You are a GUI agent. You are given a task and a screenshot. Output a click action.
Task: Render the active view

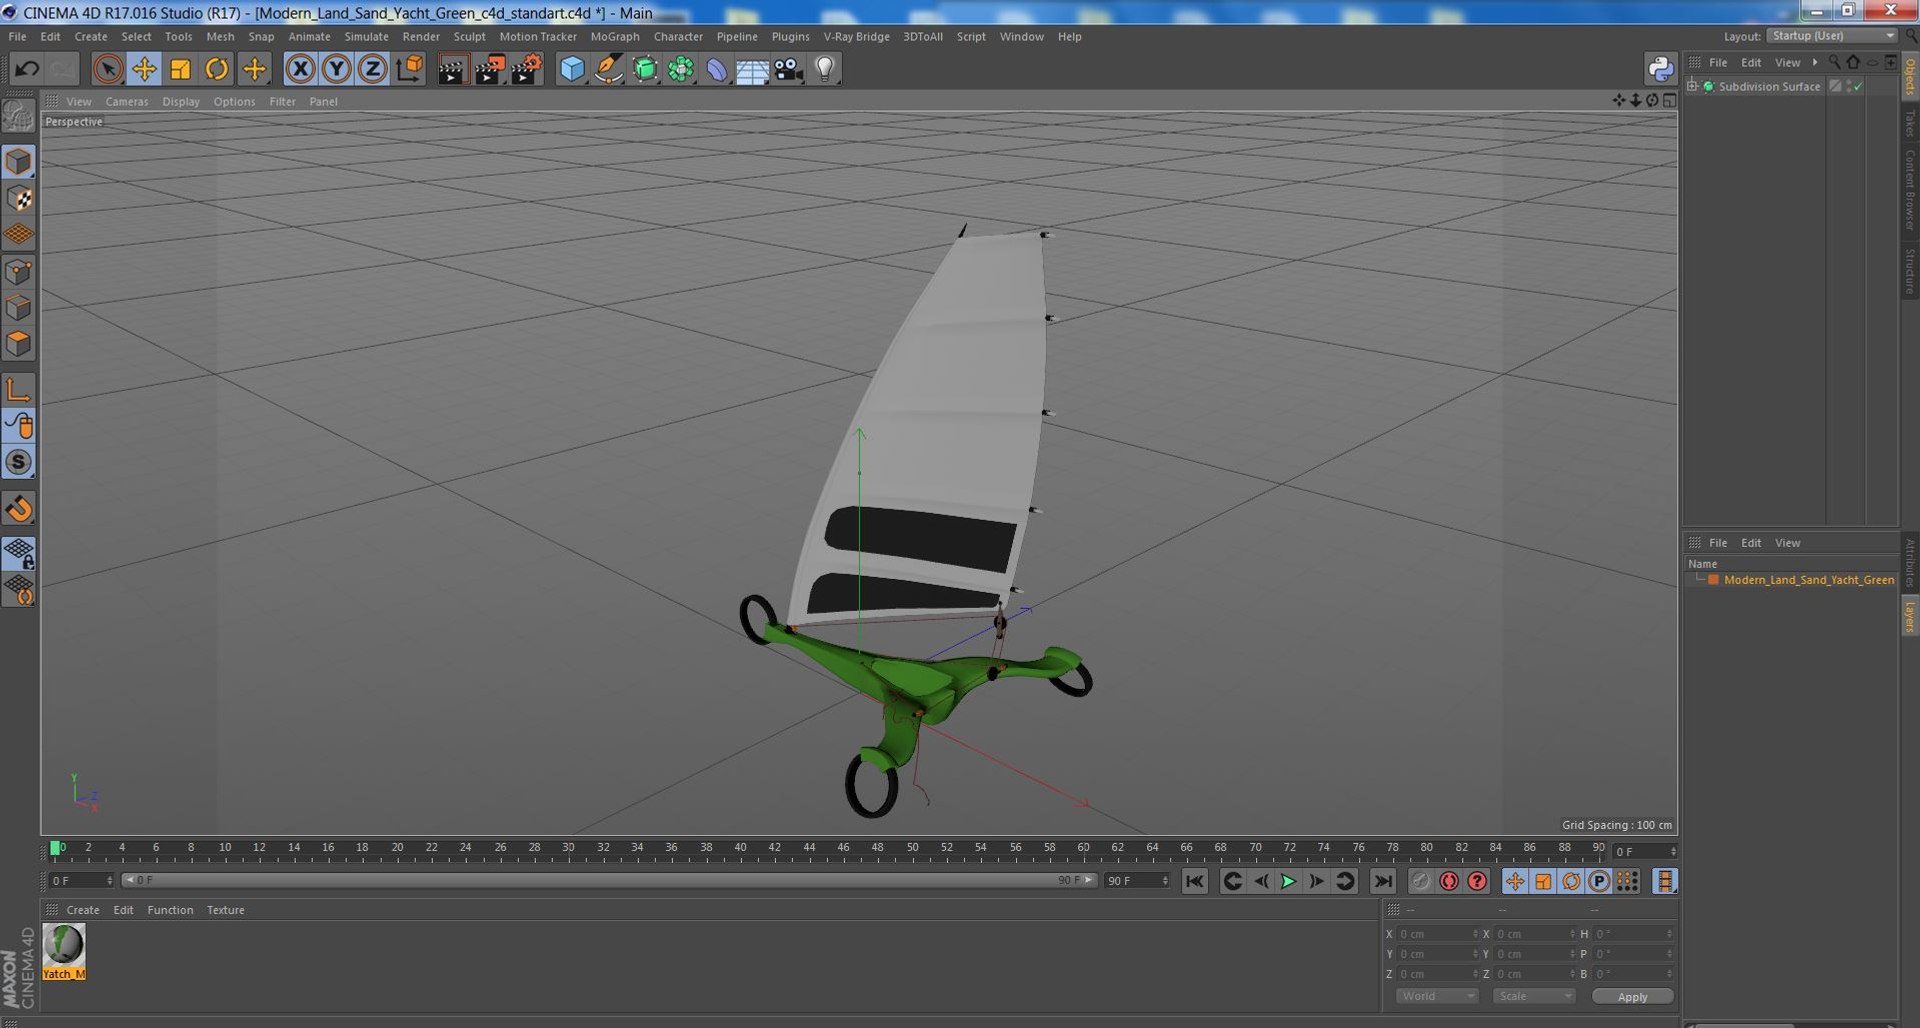(452, 69)
